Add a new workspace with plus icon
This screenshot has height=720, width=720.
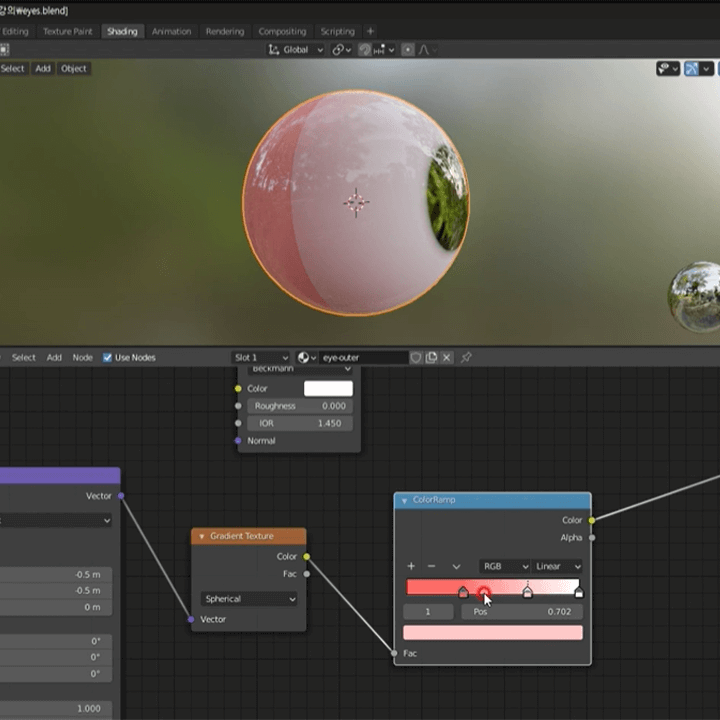point(371,31)
